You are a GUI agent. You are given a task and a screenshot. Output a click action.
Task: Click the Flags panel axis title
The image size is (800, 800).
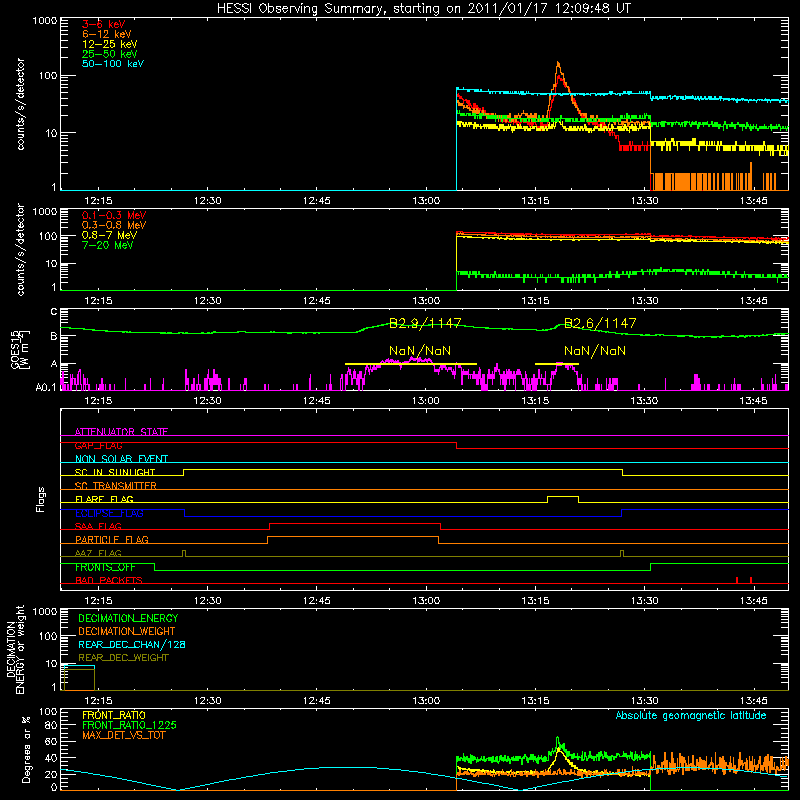41,499
